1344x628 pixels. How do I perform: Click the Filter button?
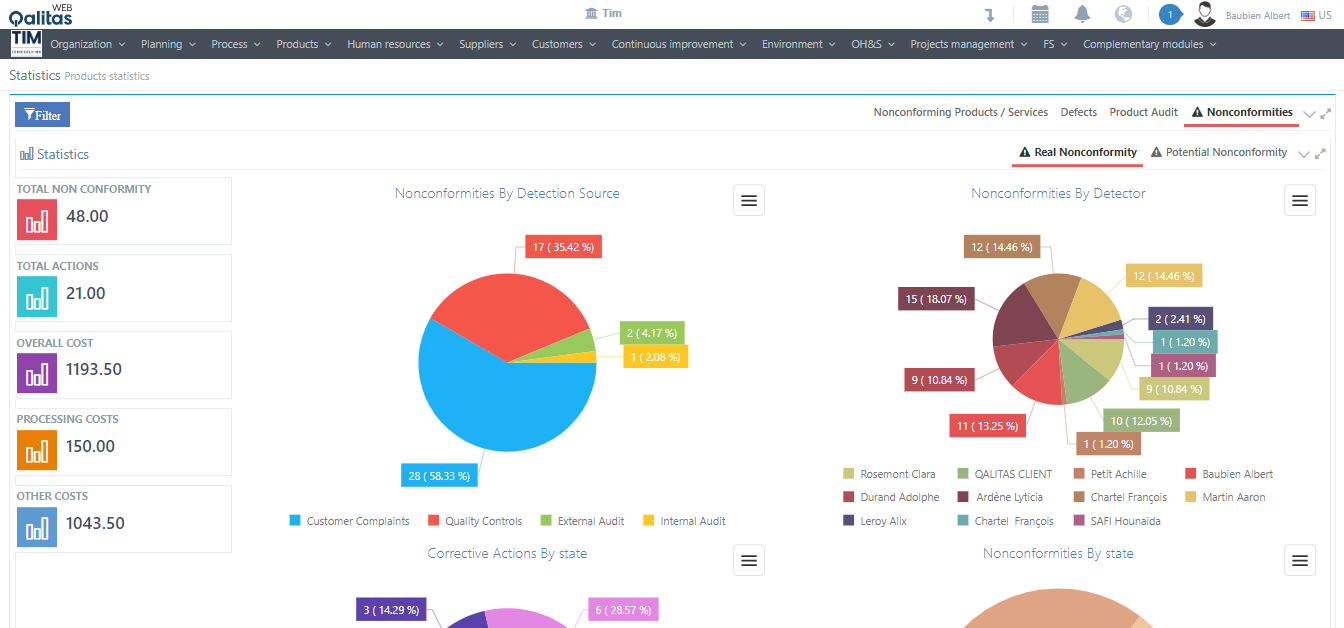[41, 114]
